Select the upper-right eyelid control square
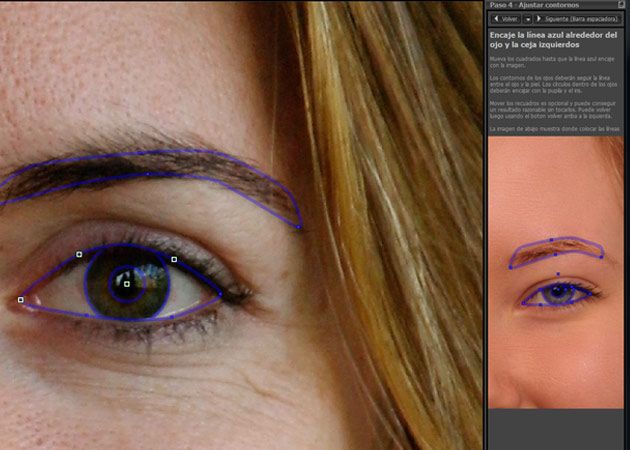The height and width of the screenshot is (450, 630). [x=173, y=259]
